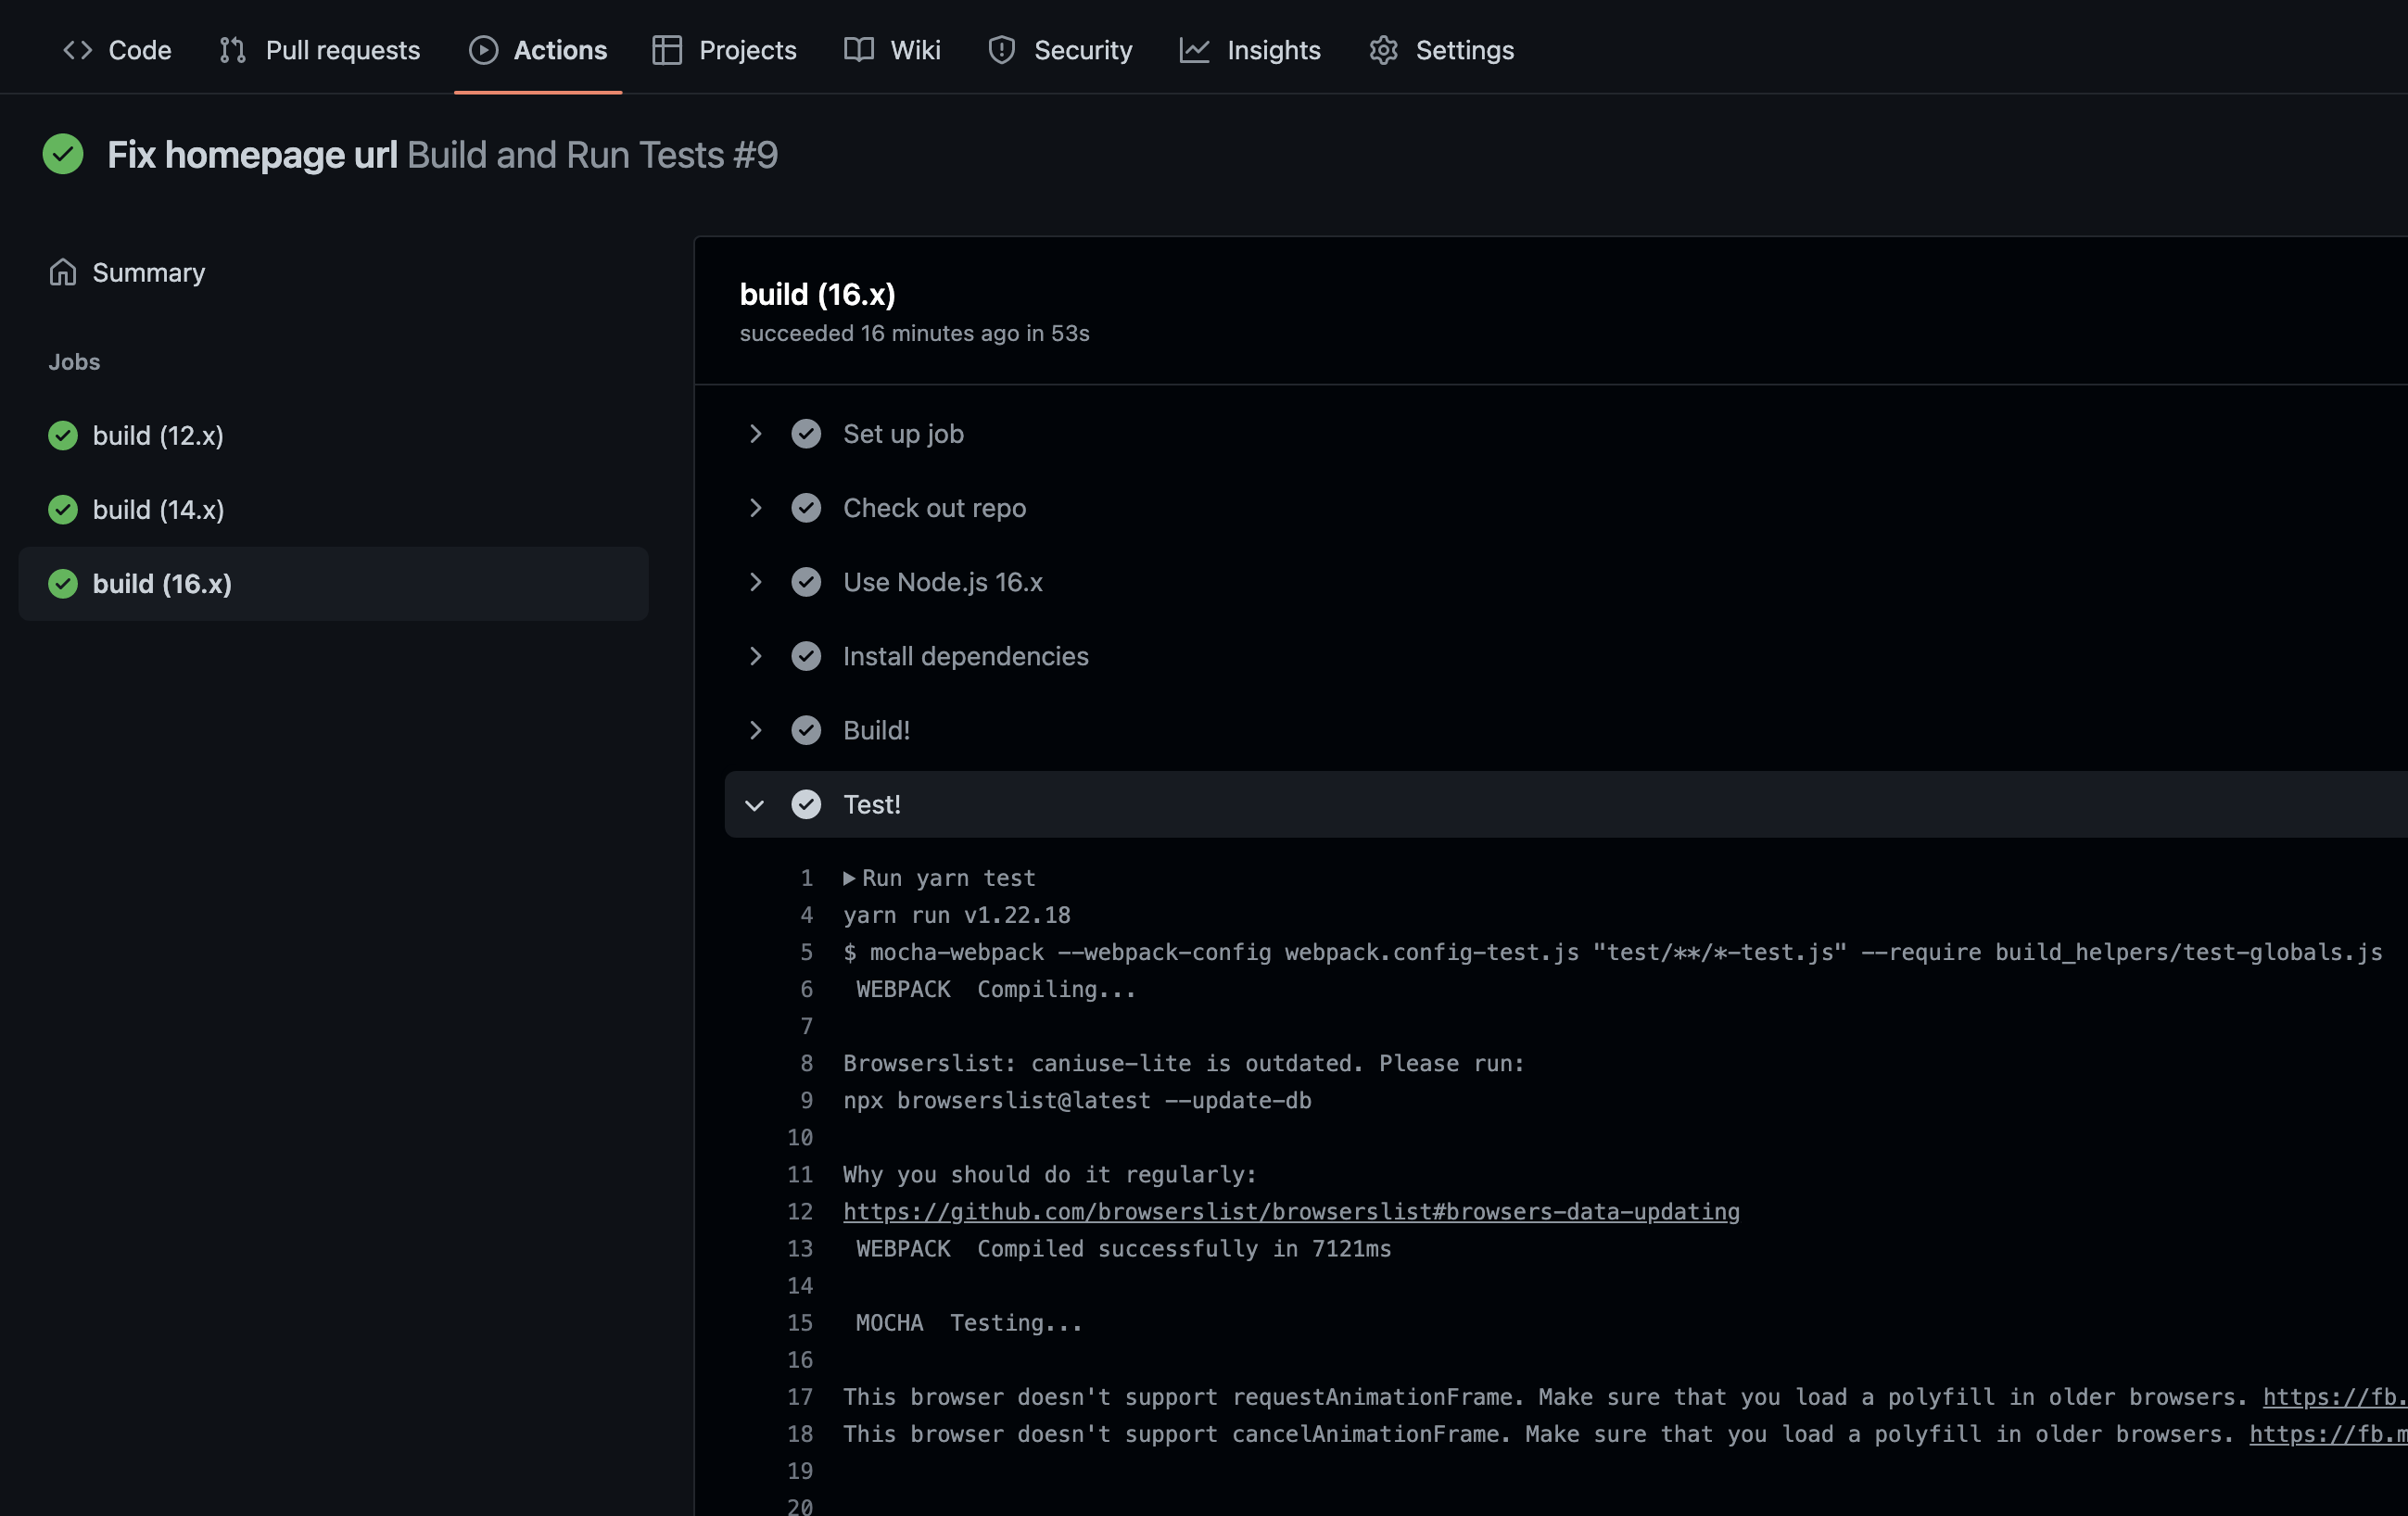Expand the Set up job step
Viewport: 2408px width, 1516px height.
coord(755,434)
